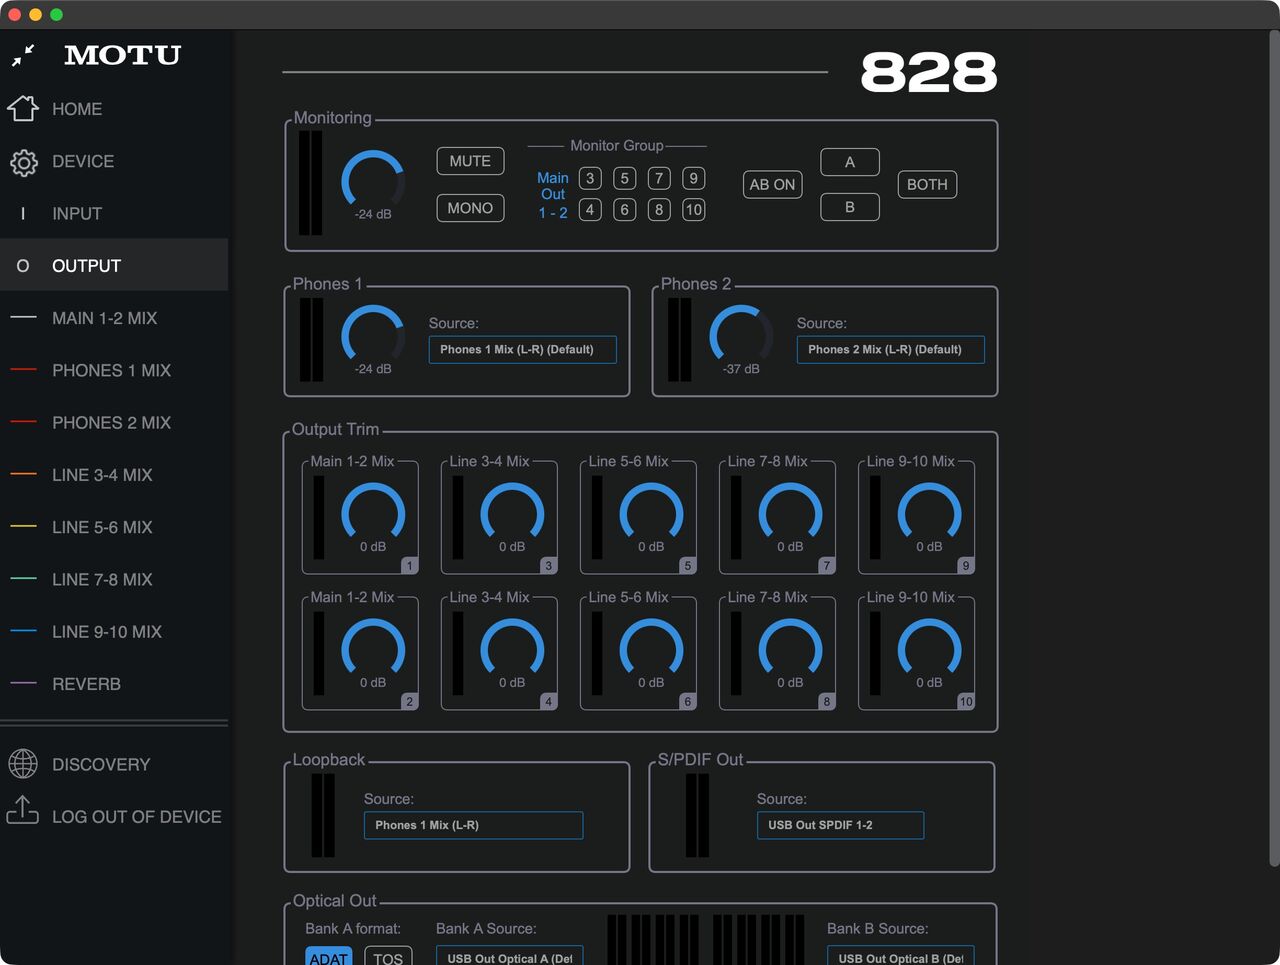Click the Log Out of Device icon
1280x965 pixels.
(x=23, y=811)
